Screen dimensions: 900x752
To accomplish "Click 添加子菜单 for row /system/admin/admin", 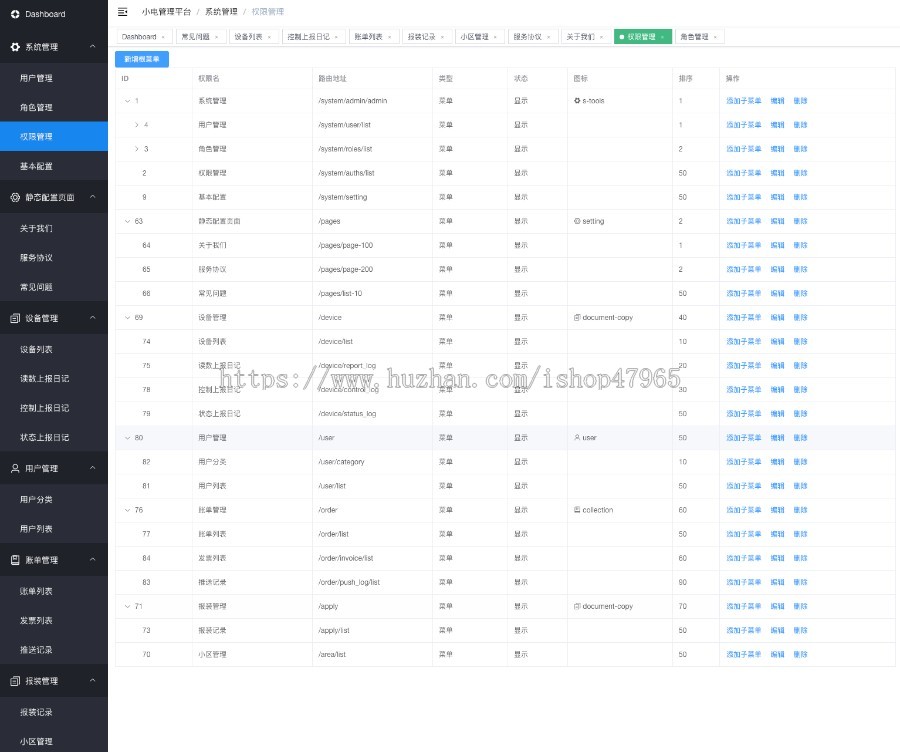I will pyautogui.click(x=743, y=100).
